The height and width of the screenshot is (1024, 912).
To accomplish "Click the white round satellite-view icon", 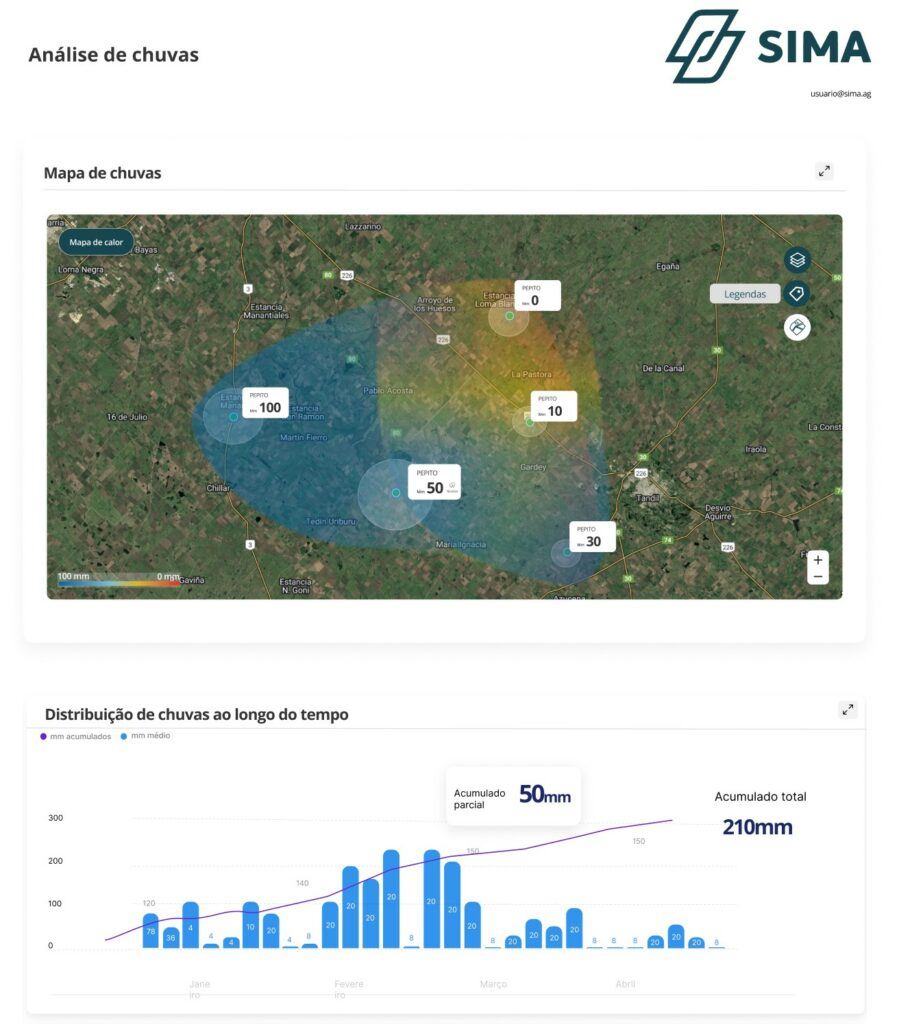I will [797, 327].
